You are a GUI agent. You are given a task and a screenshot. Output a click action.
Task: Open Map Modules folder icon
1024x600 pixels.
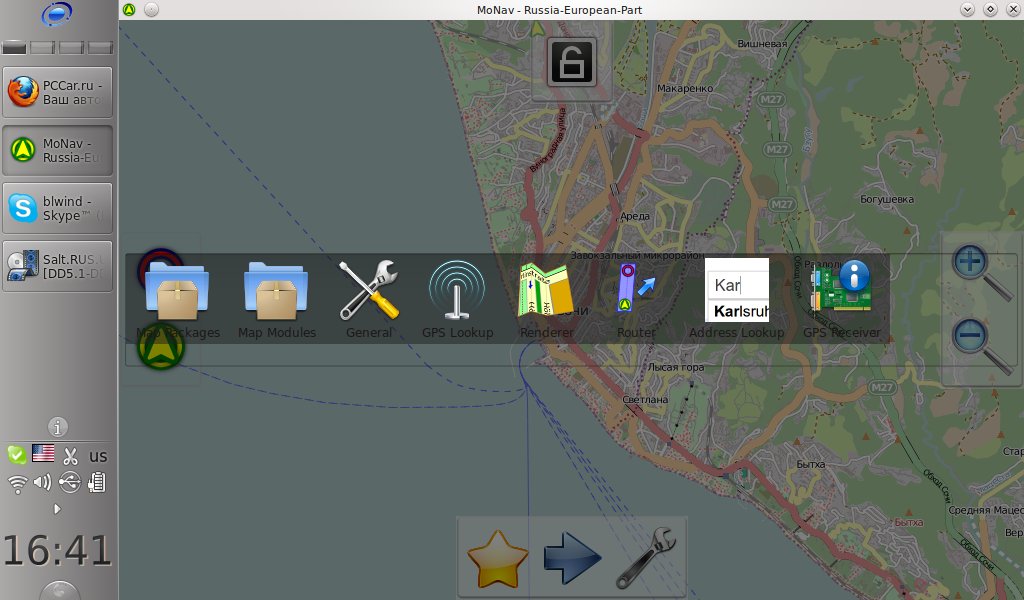[276, 292]
